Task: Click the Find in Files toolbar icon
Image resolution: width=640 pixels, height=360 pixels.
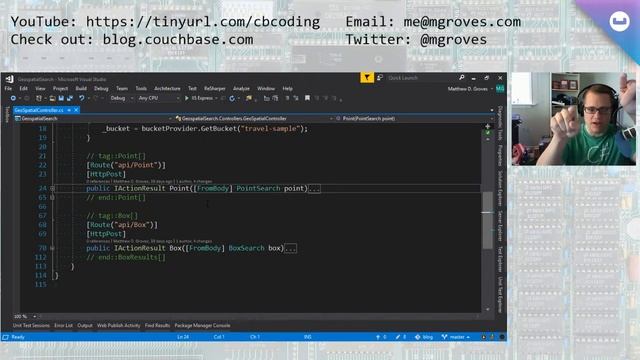Action: (248, 98)
